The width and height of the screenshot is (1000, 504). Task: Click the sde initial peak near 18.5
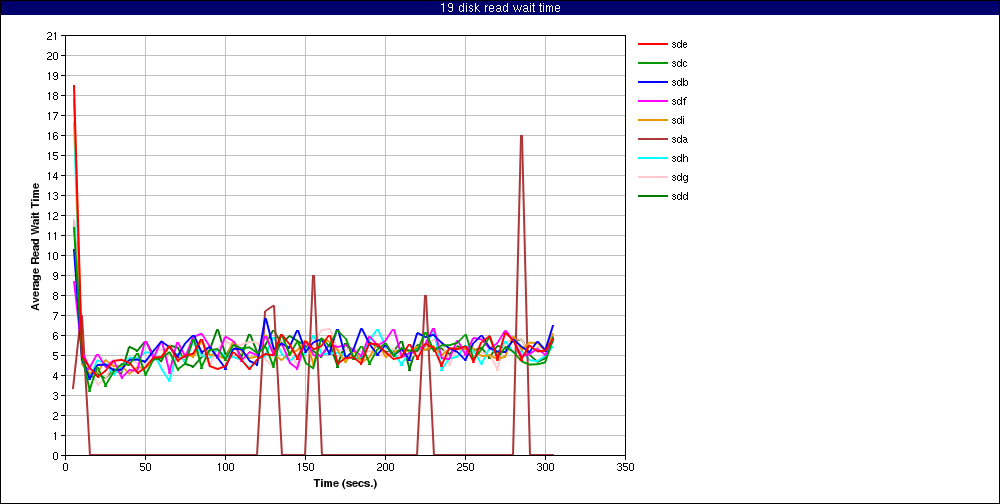coord(74,86)
